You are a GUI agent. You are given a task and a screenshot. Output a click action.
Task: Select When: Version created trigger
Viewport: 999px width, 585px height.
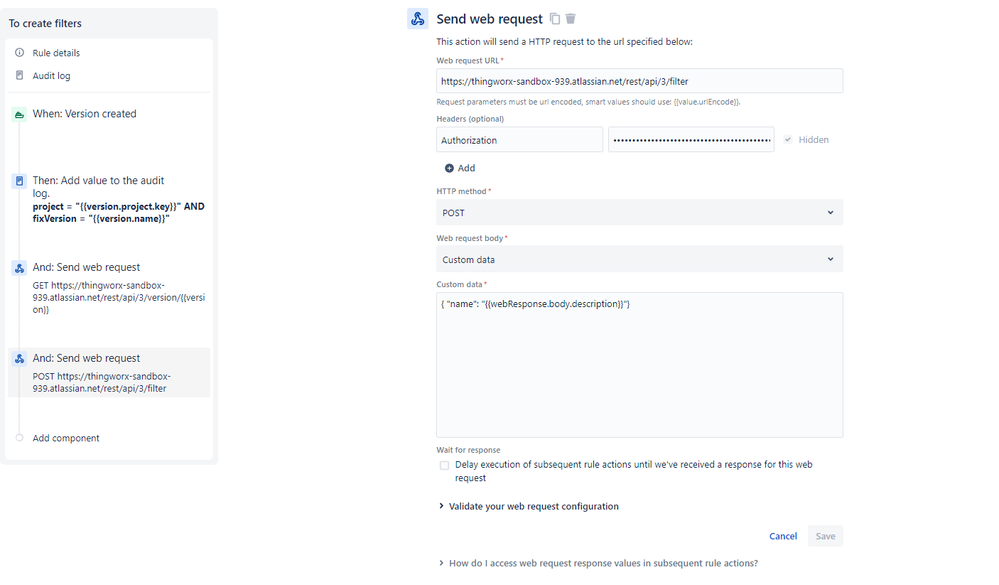click(84, 114)
